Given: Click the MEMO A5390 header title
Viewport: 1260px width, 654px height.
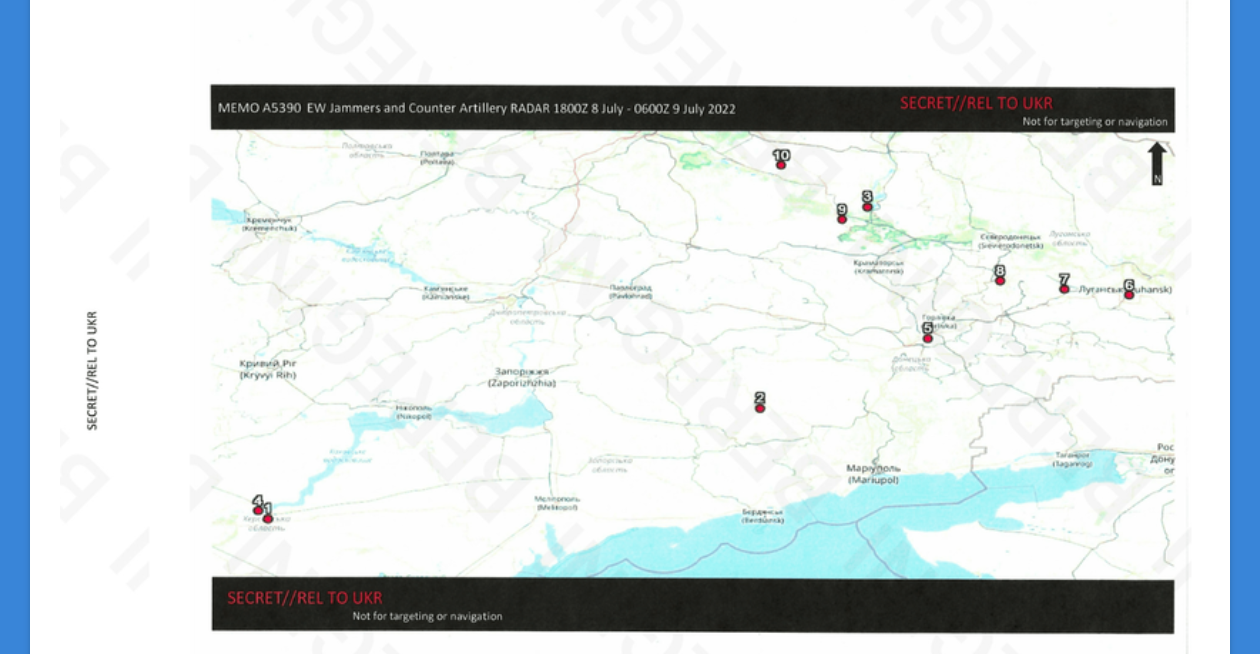Looking at the screenshot, I should [x=477, y=108].
